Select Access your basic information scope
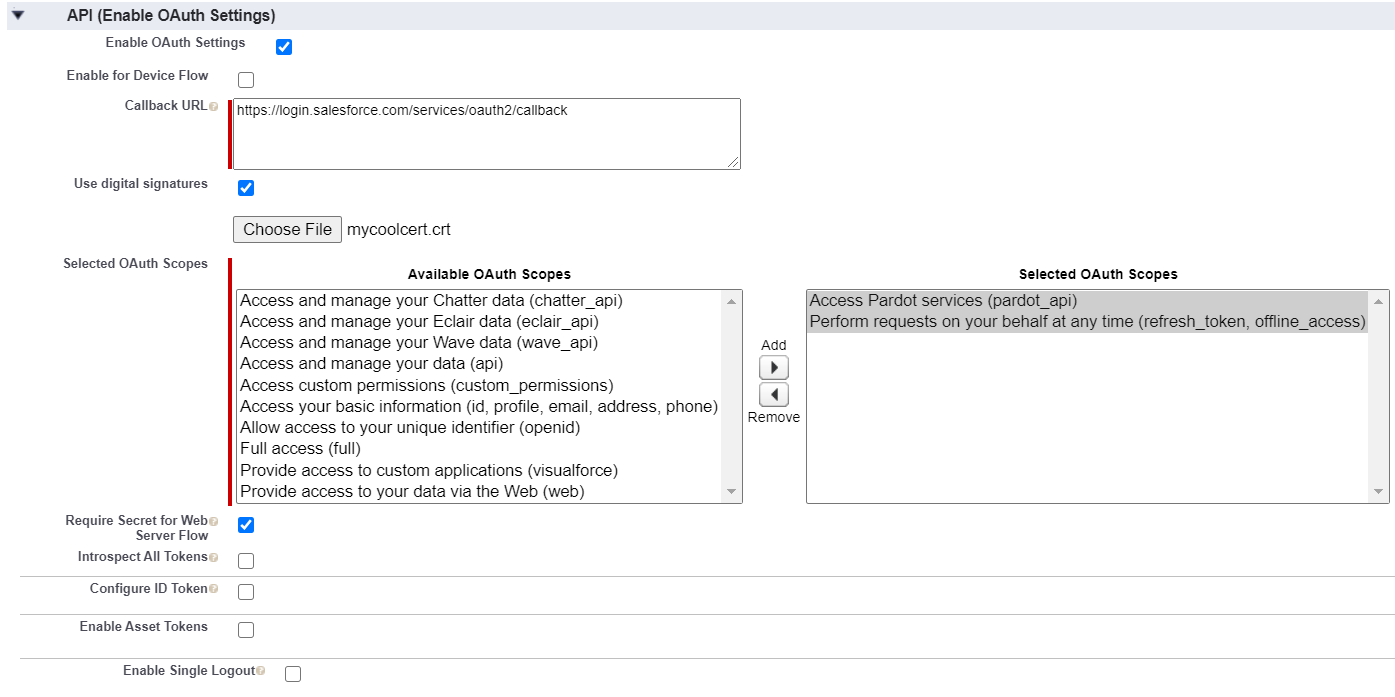1395x697 pixels. tap(479, 406)
